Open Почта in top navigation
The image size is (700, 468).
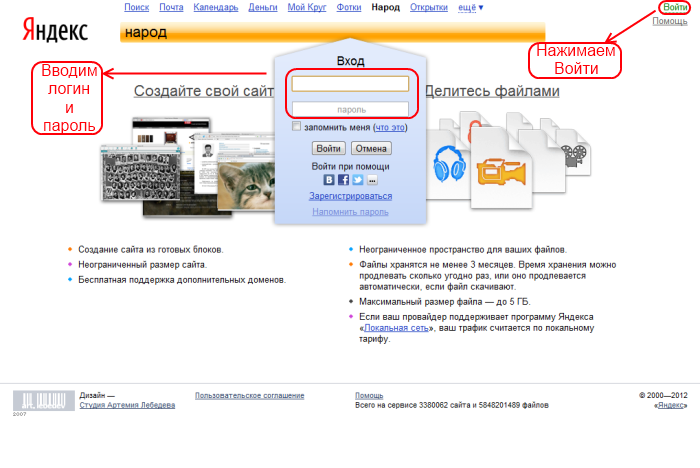click(x=171, y=7)
